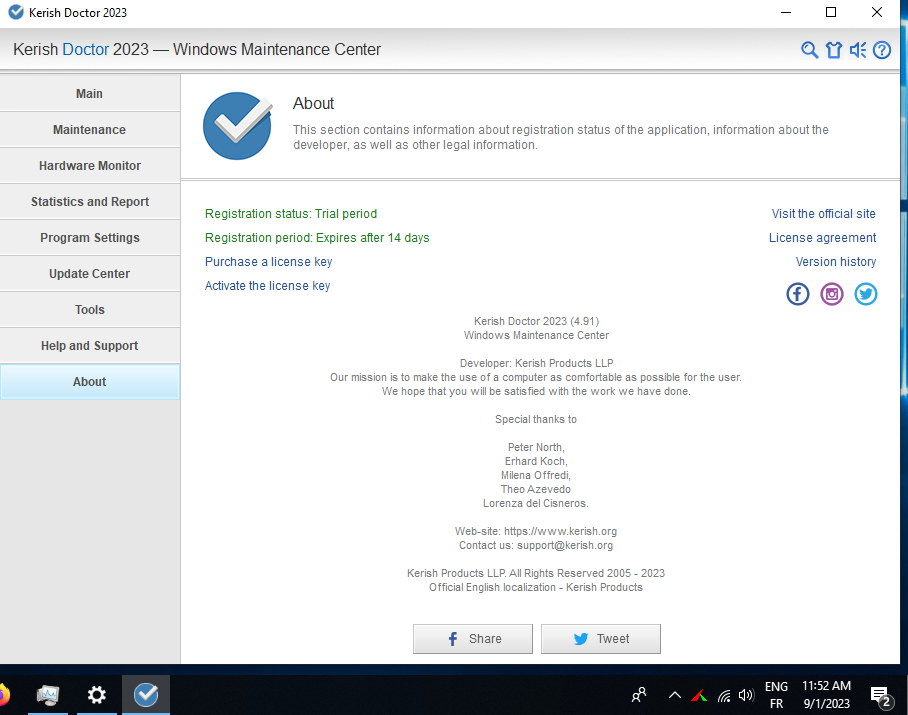Open the Tools section
Viewport: 908px width, 715px height.
90,310
